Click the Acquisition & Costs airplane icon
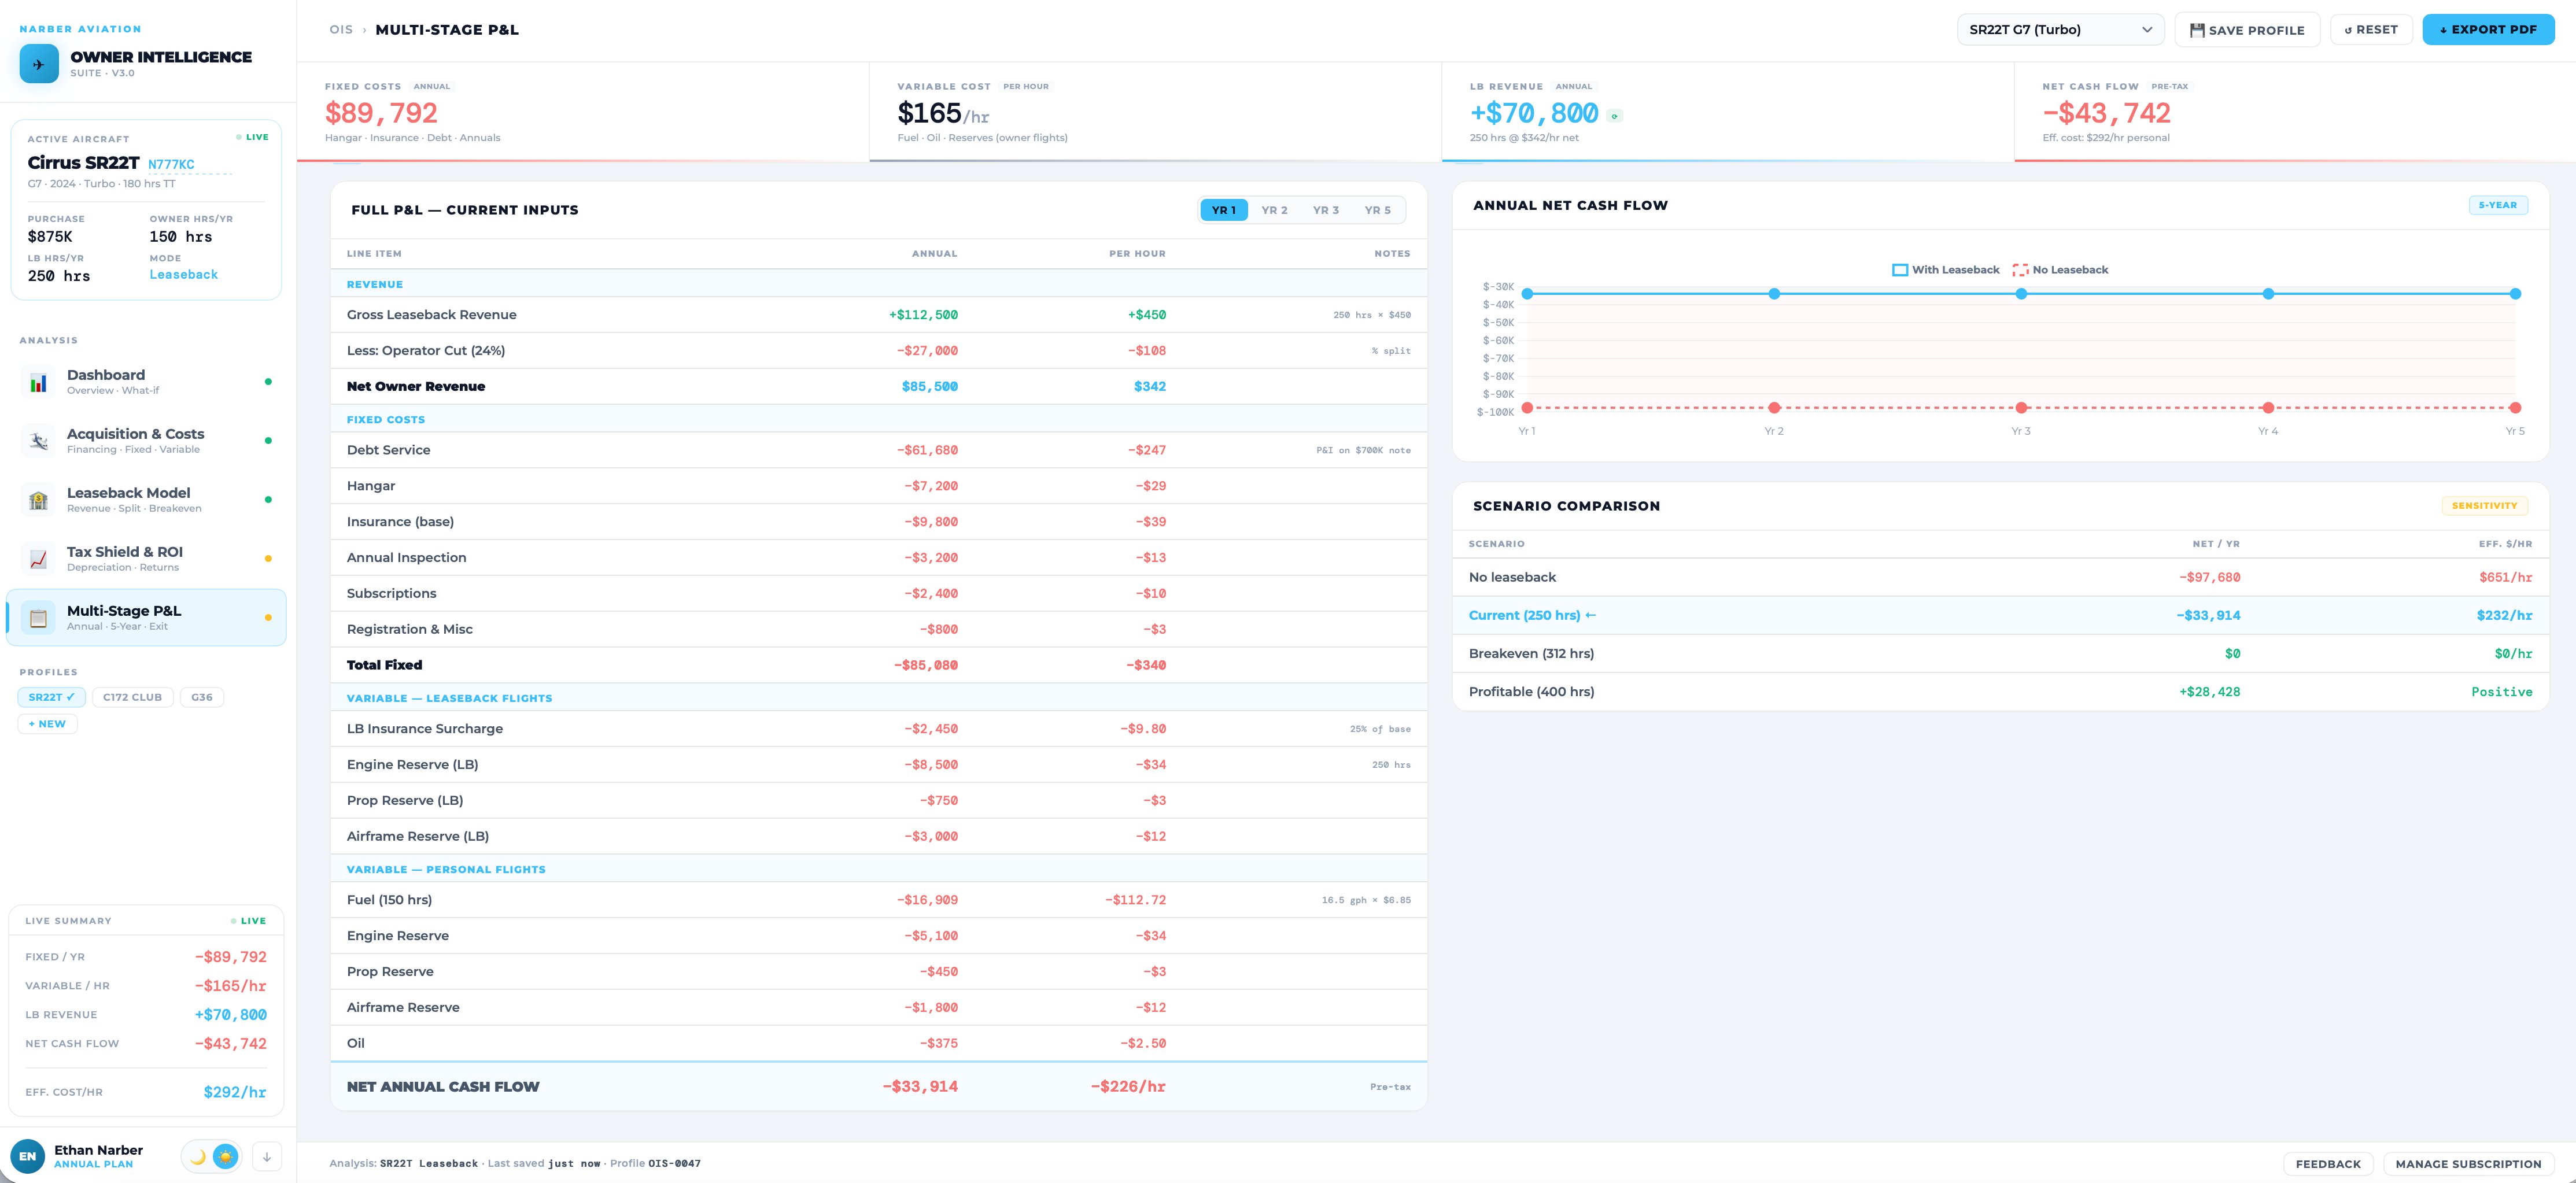 pyautogui.click(x=38, y=441)
